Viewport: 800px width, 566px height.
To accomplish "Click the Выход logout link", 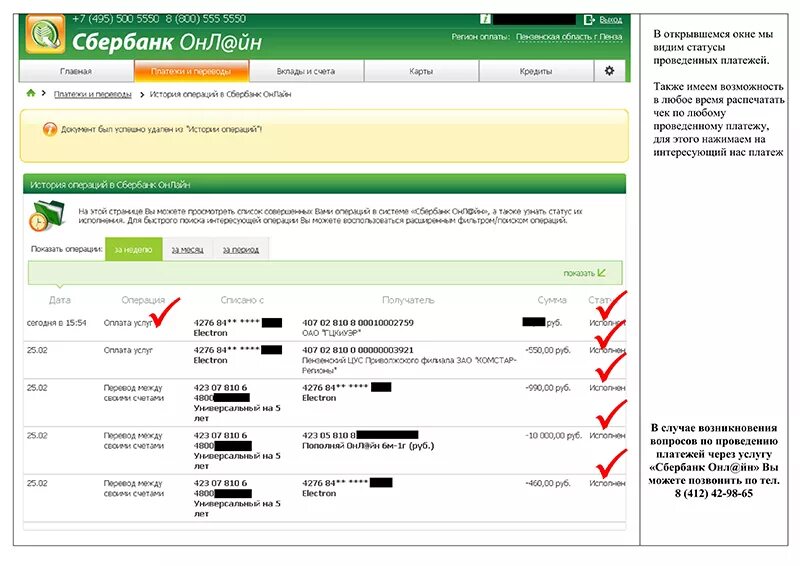I will point(611,20).
